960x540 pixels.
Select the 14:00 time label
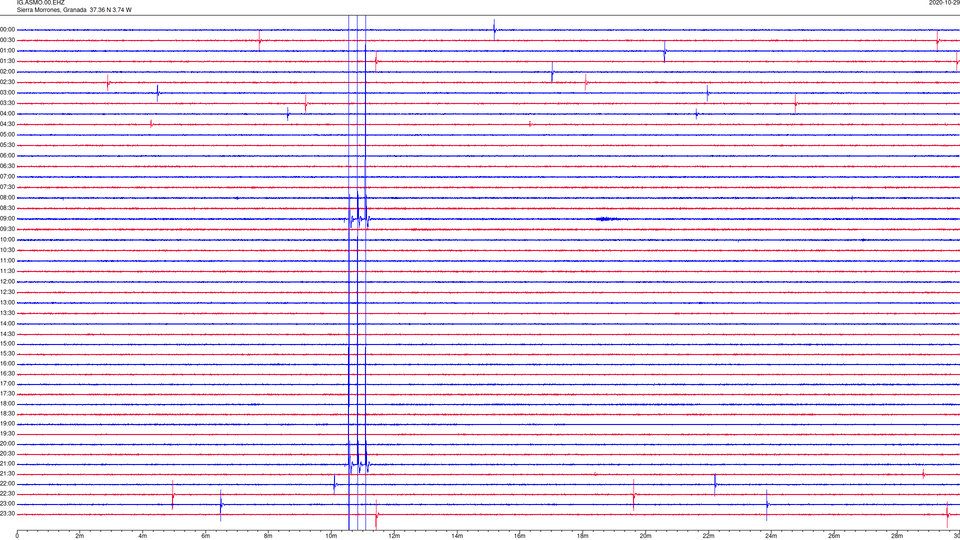[x=7, y=323]
